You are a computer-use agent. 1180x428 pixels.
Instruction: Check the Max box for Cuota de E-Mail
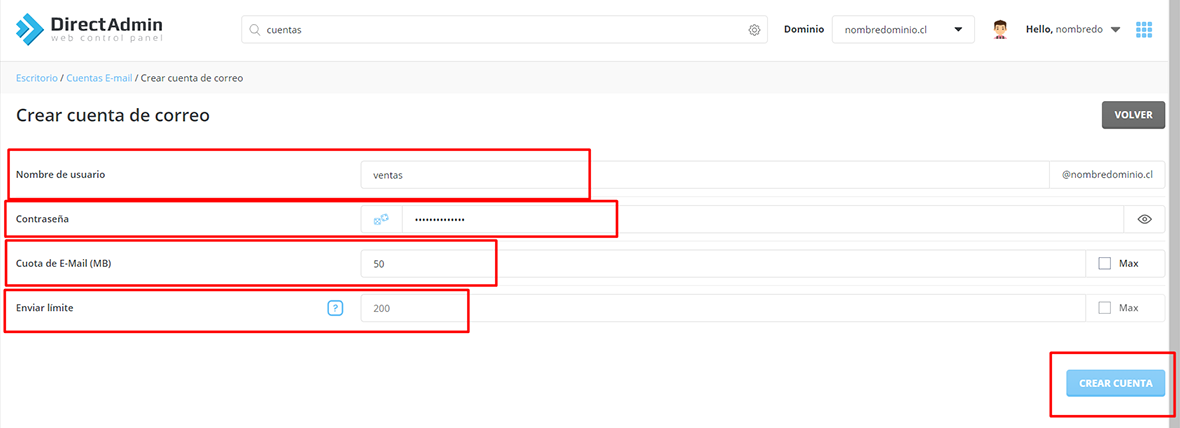[x=1105, y=263]
